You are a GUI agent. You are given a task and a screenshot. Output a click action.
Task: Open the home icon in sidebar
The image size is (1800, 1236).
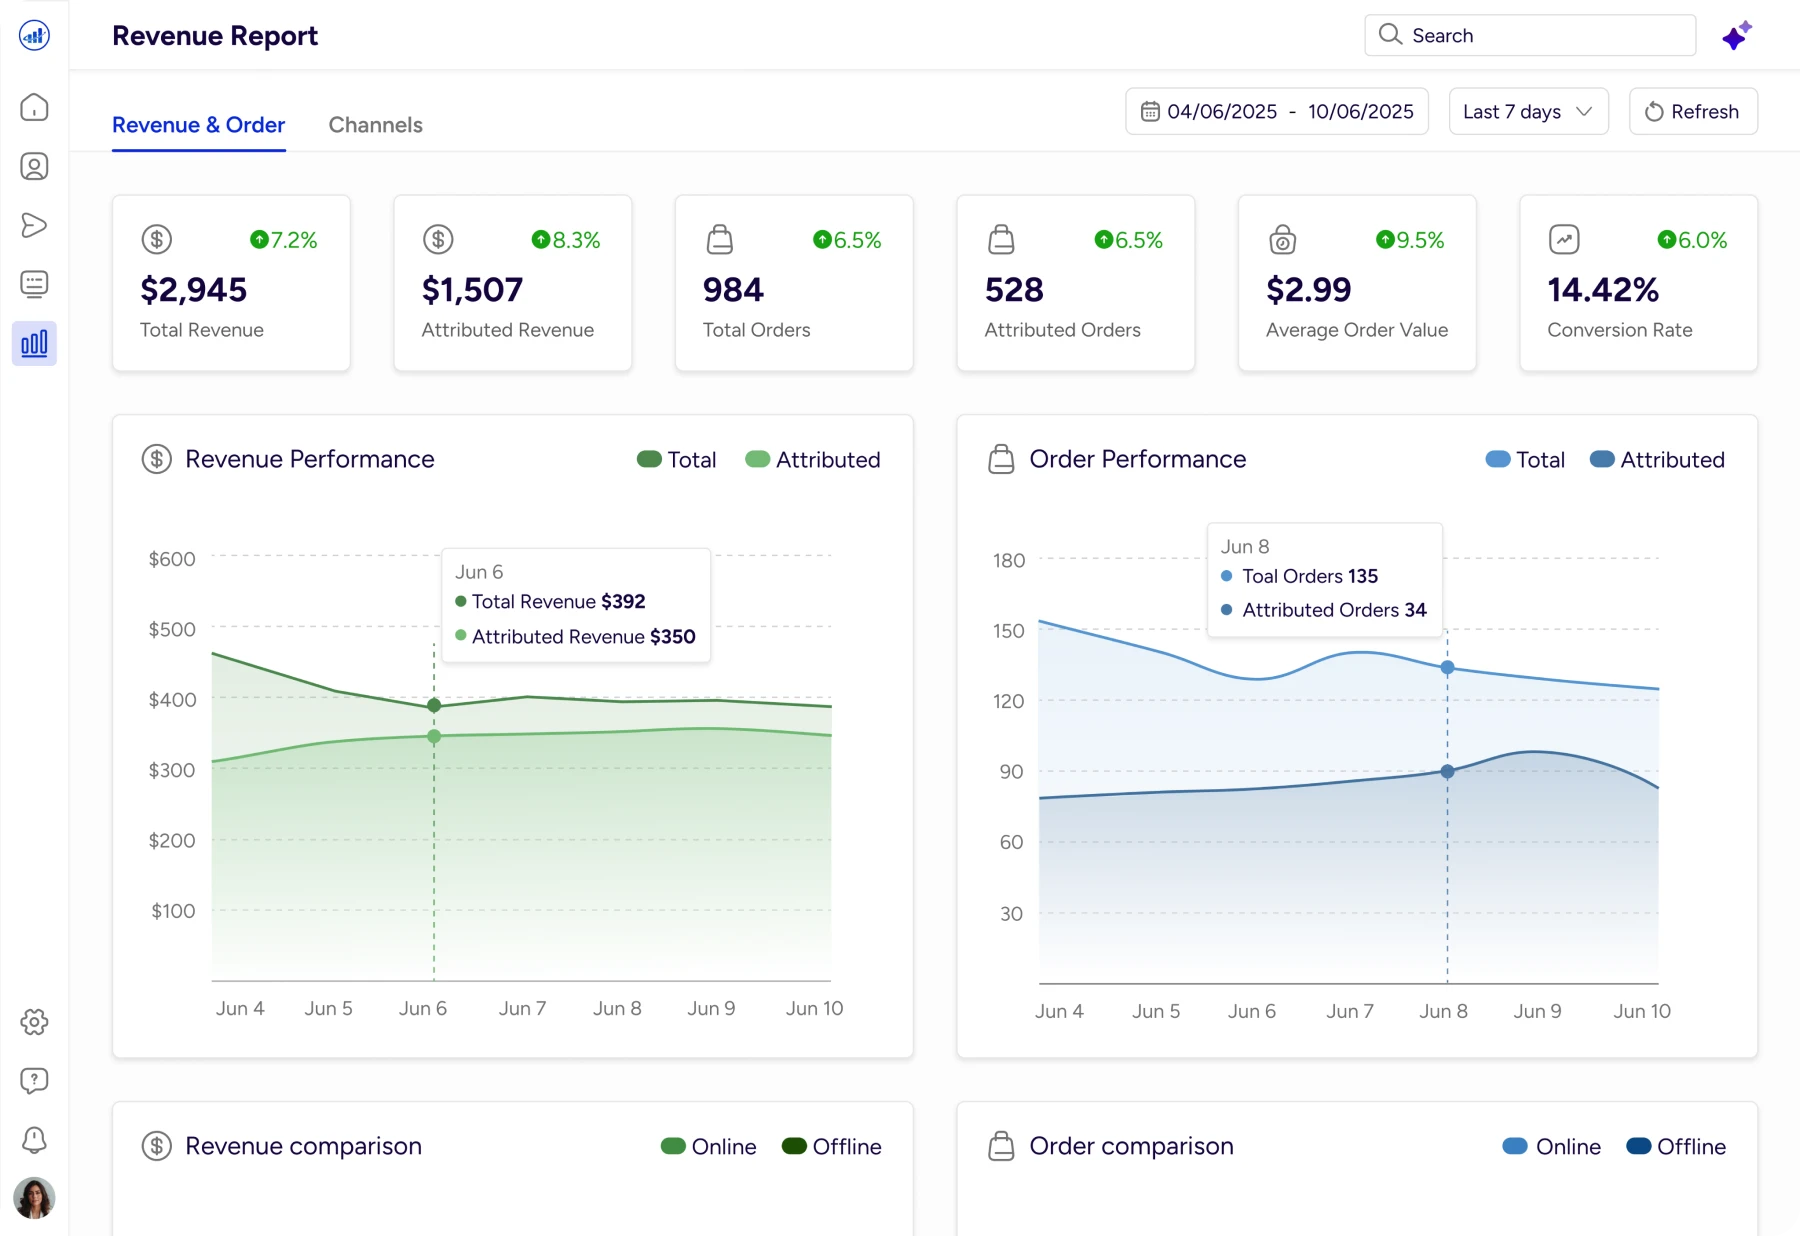[x=34, y=107]
